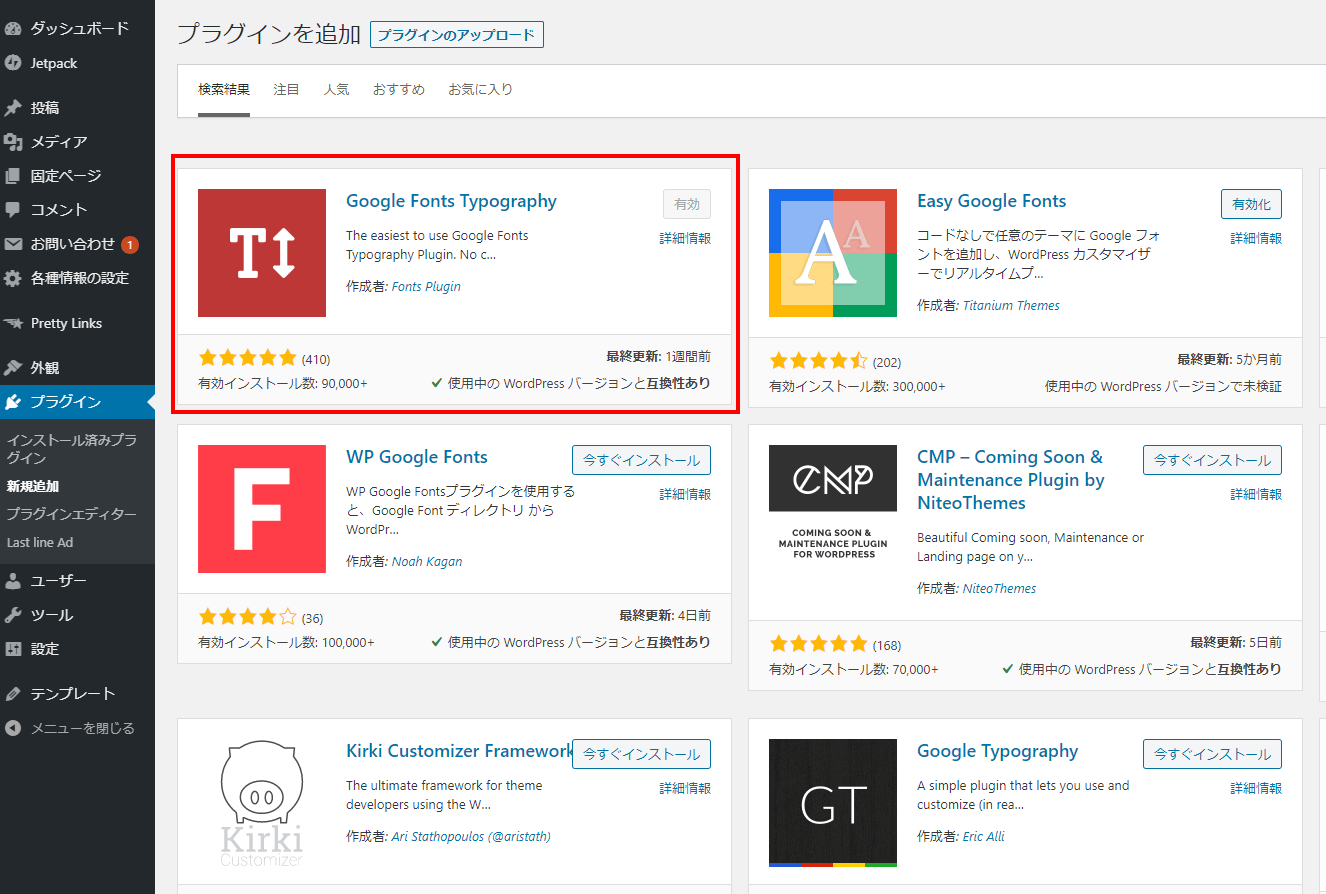Switch to the 検索結果 tab
Viewport: 1326px width, 894px height.
[x=224, y=89]
